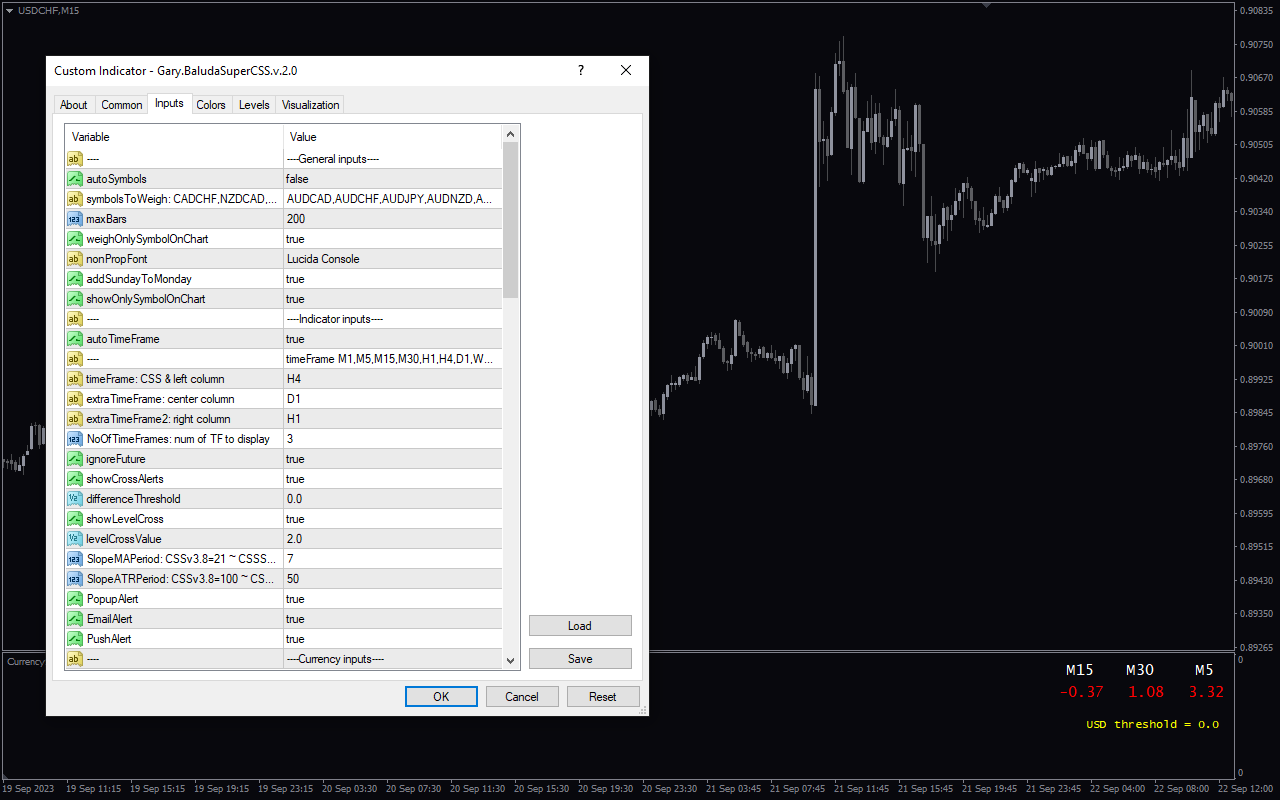Select the maxBars value 200
Image resolution: width=1280 pixels, height=800 pixels.
pos(393,219)
